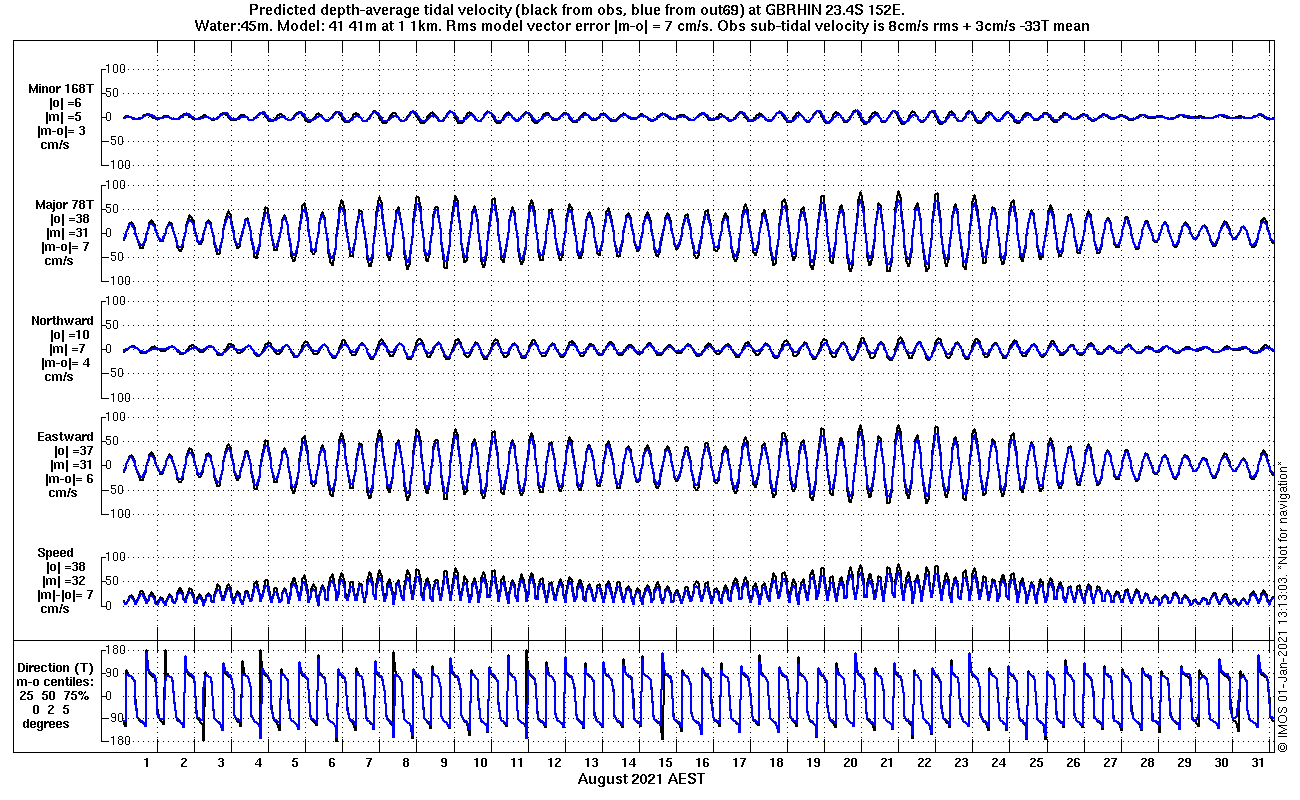Click day '11' on the date axis
Image resolution: width=1300 pixels, height=800 pixels.
coord(517,763)
